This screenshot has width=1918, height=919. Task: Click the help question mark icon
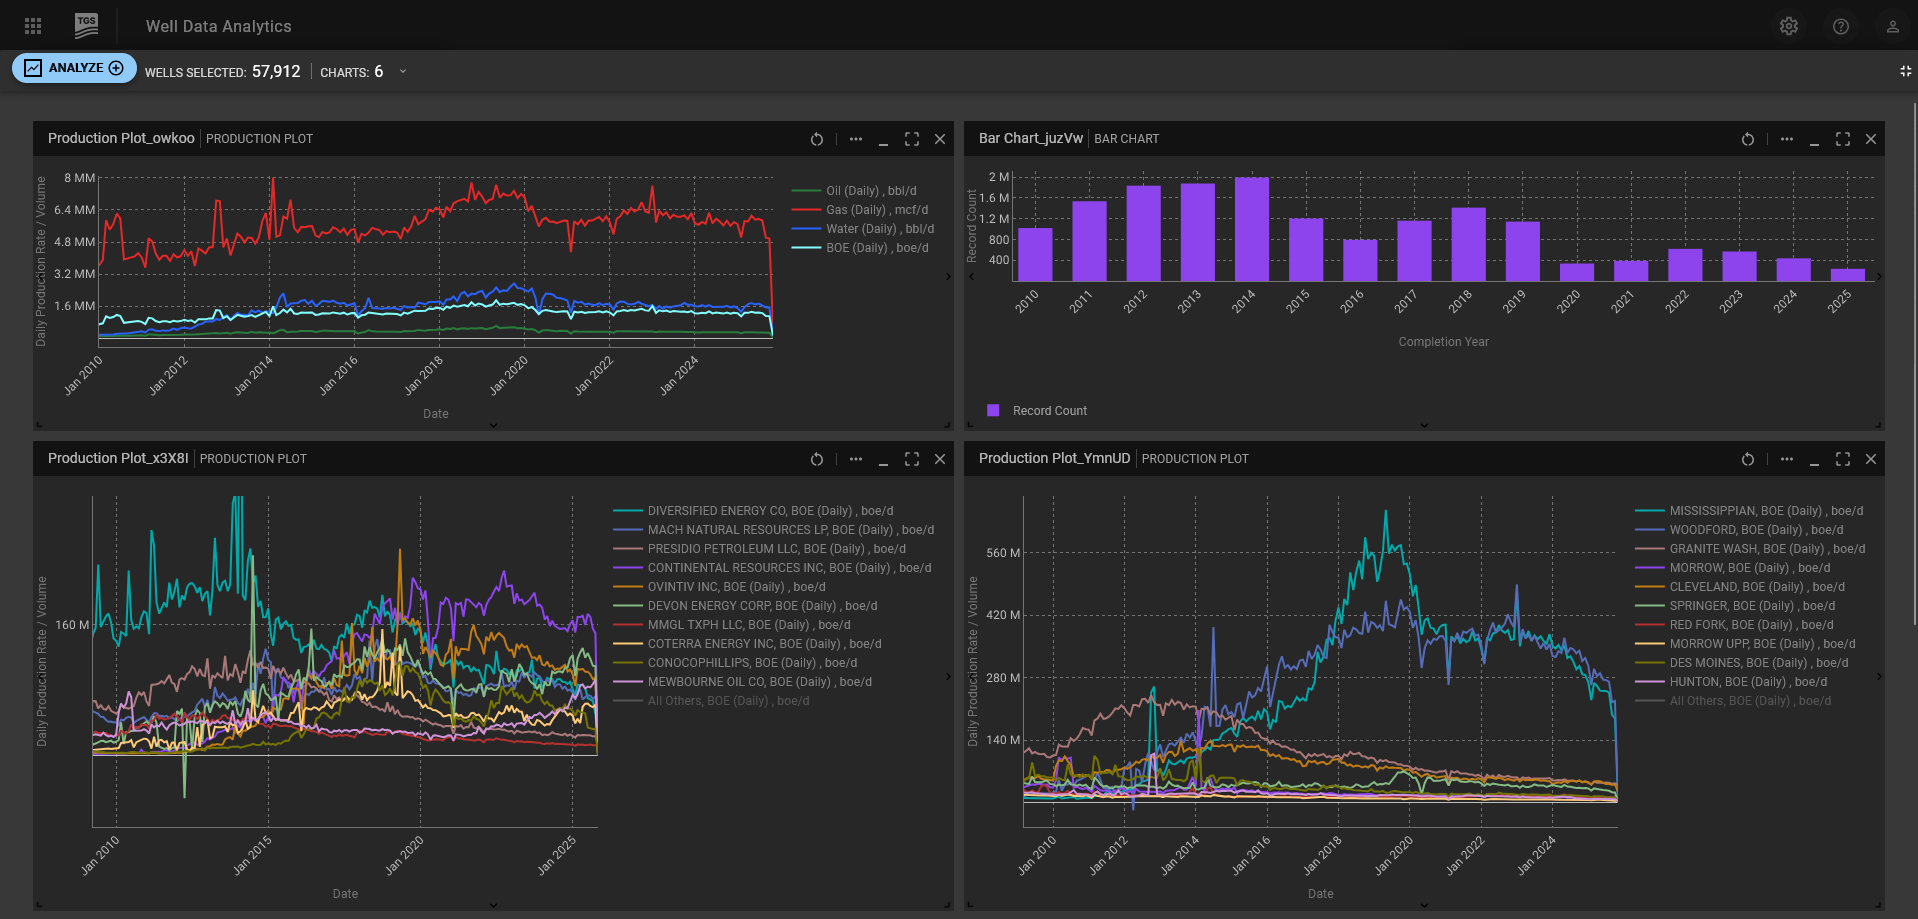coord(1841,26)
